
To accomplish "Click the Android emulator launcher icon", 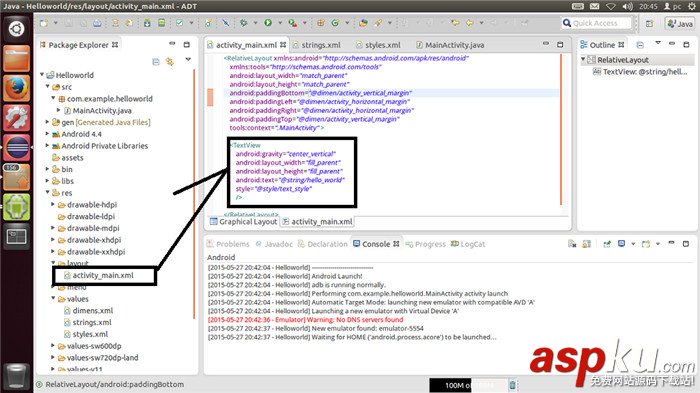I will coord(17,207).
